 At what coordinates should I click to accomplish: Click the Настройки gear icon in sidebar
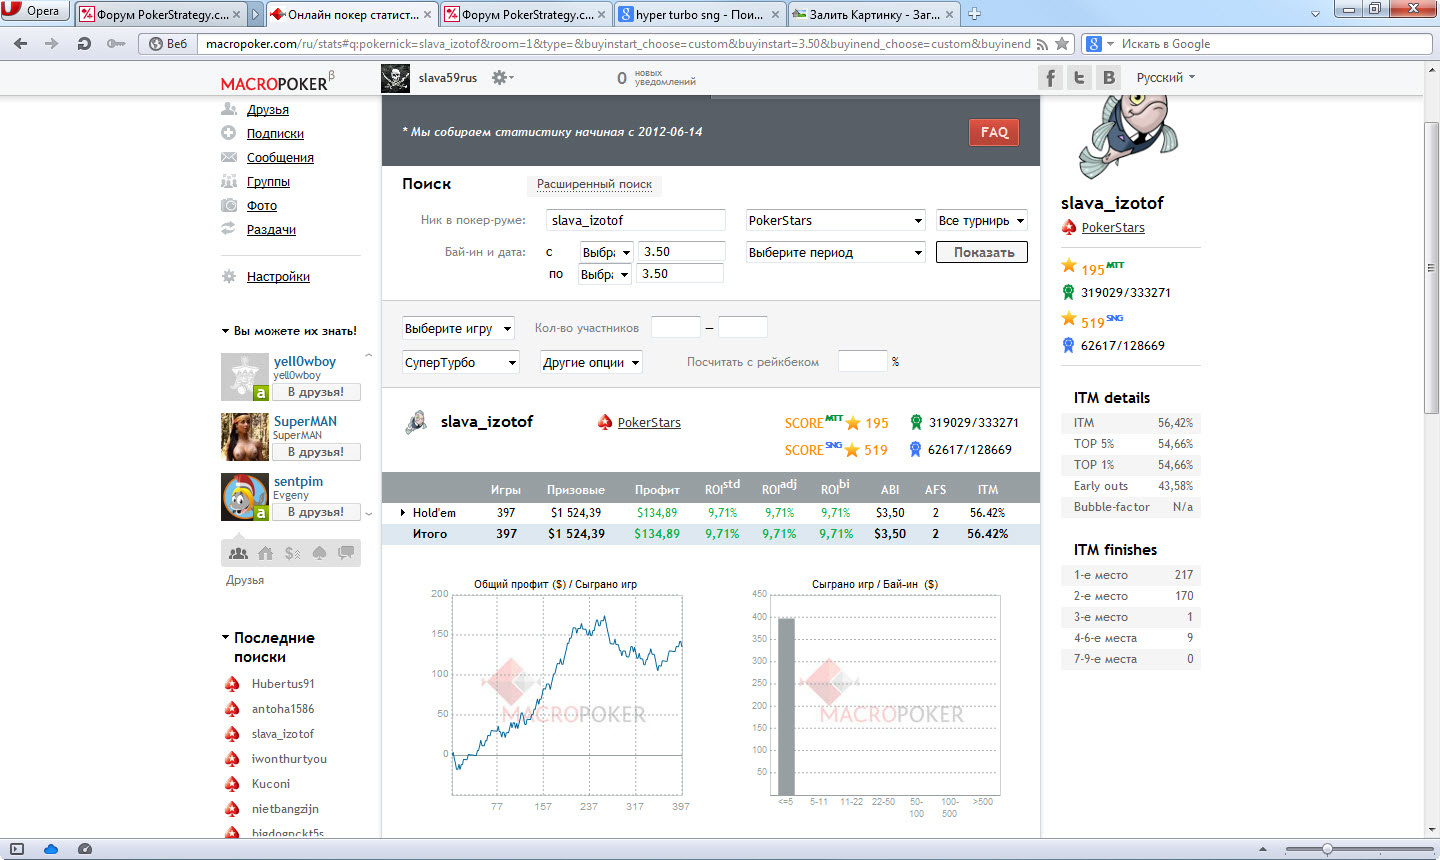pos(229,276)
